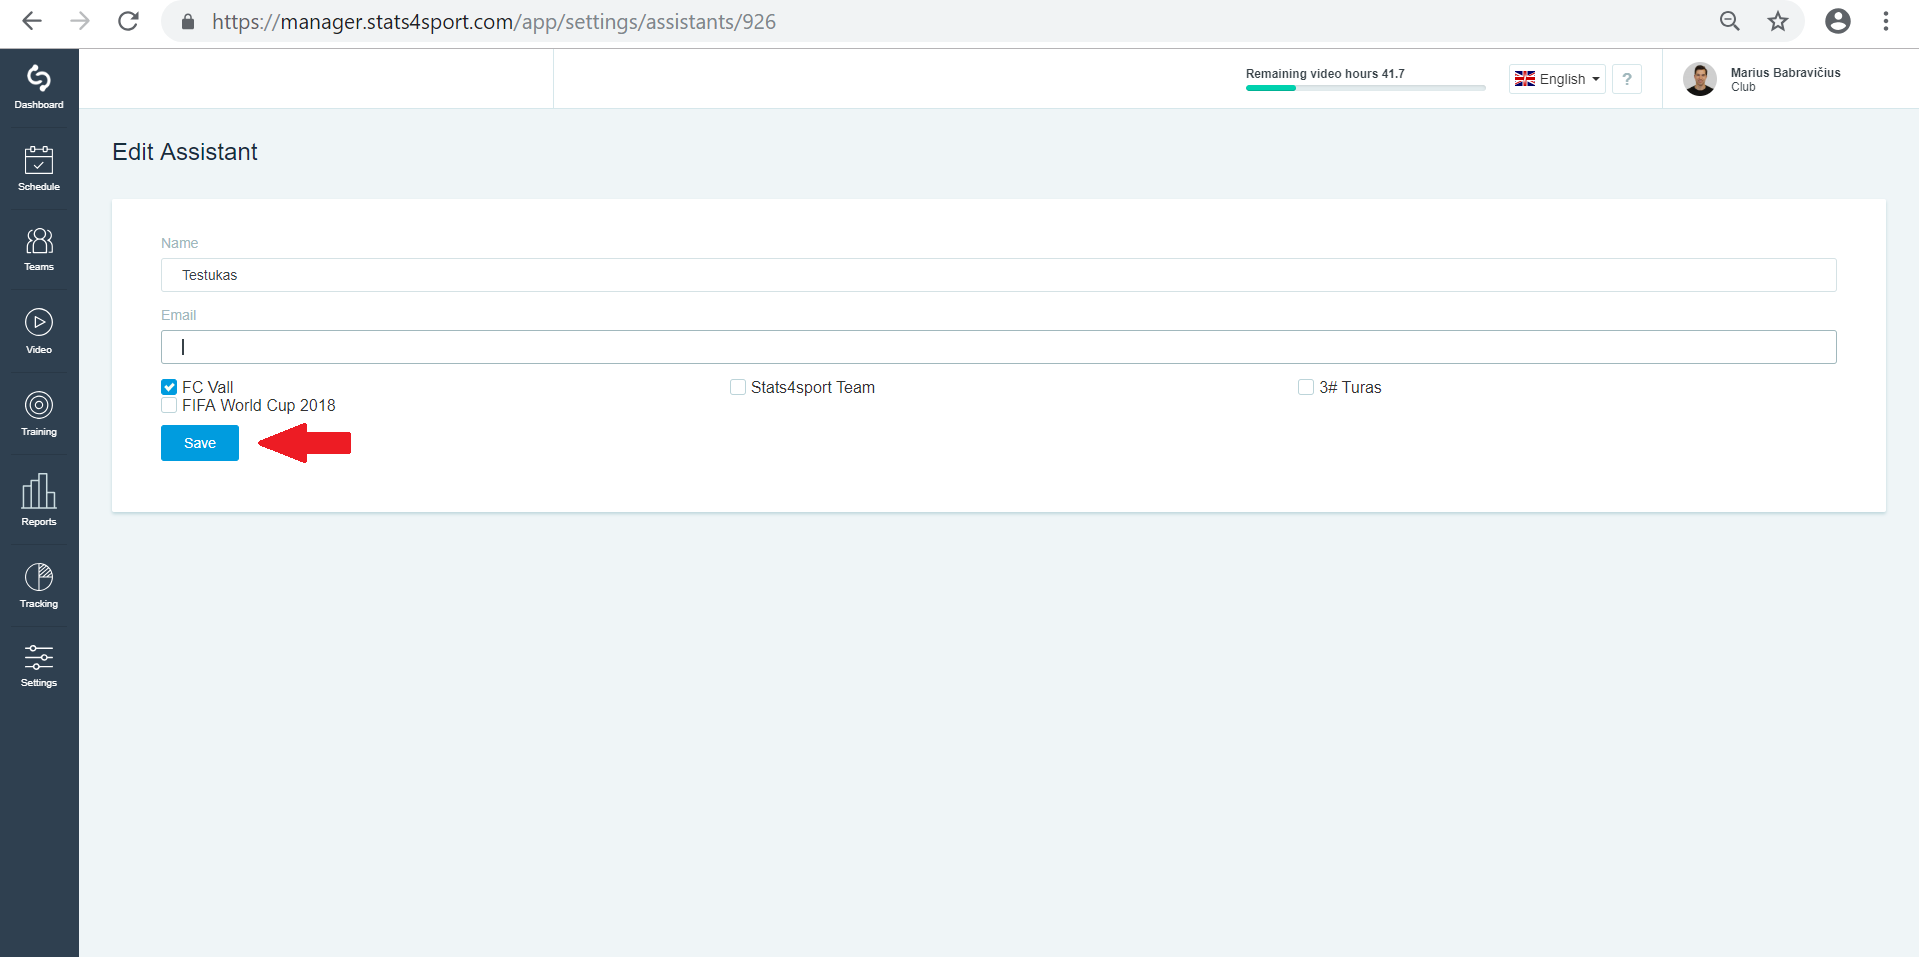Click the browser back arrow
The height and width of the screenshot is (957, 1919).
click(32, 21)
